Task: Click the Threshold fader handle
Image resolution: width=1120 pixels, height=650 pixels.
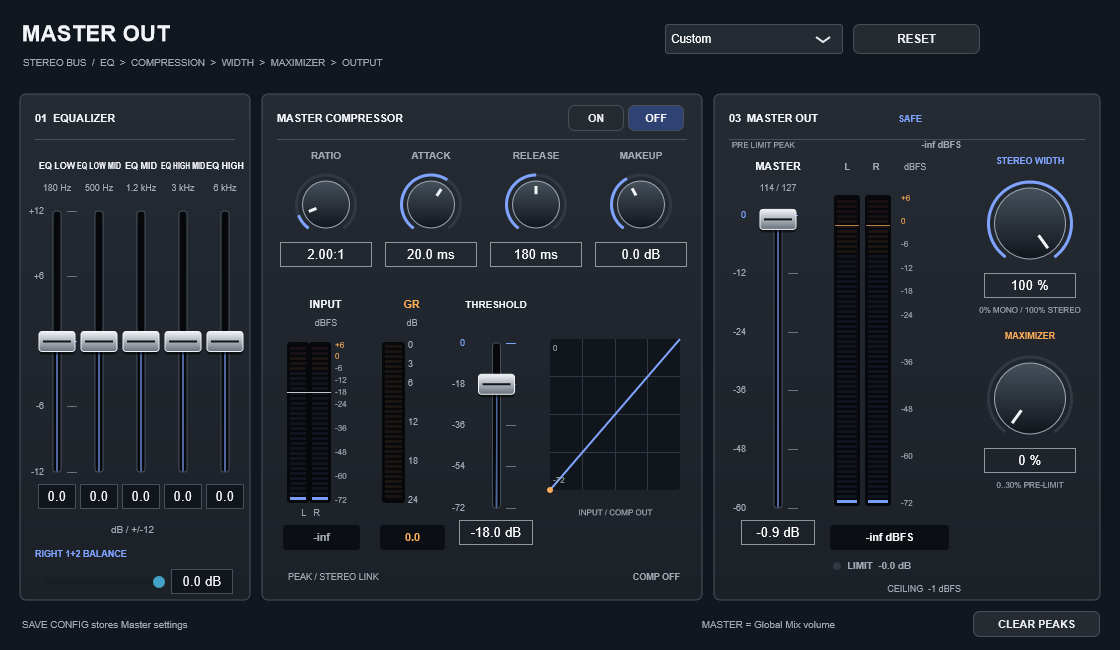Action: point(496,384)
